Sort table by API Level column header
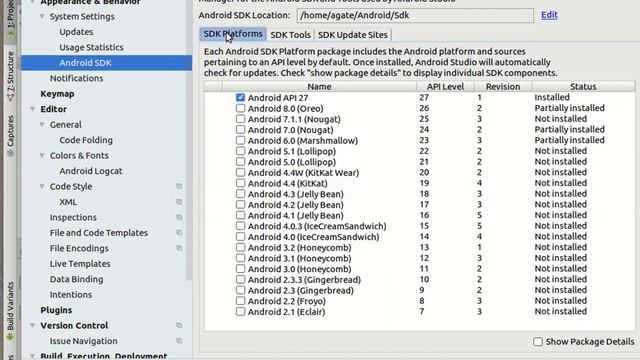The height and width of the screenshot is (360, 640). tap(445, 87)
